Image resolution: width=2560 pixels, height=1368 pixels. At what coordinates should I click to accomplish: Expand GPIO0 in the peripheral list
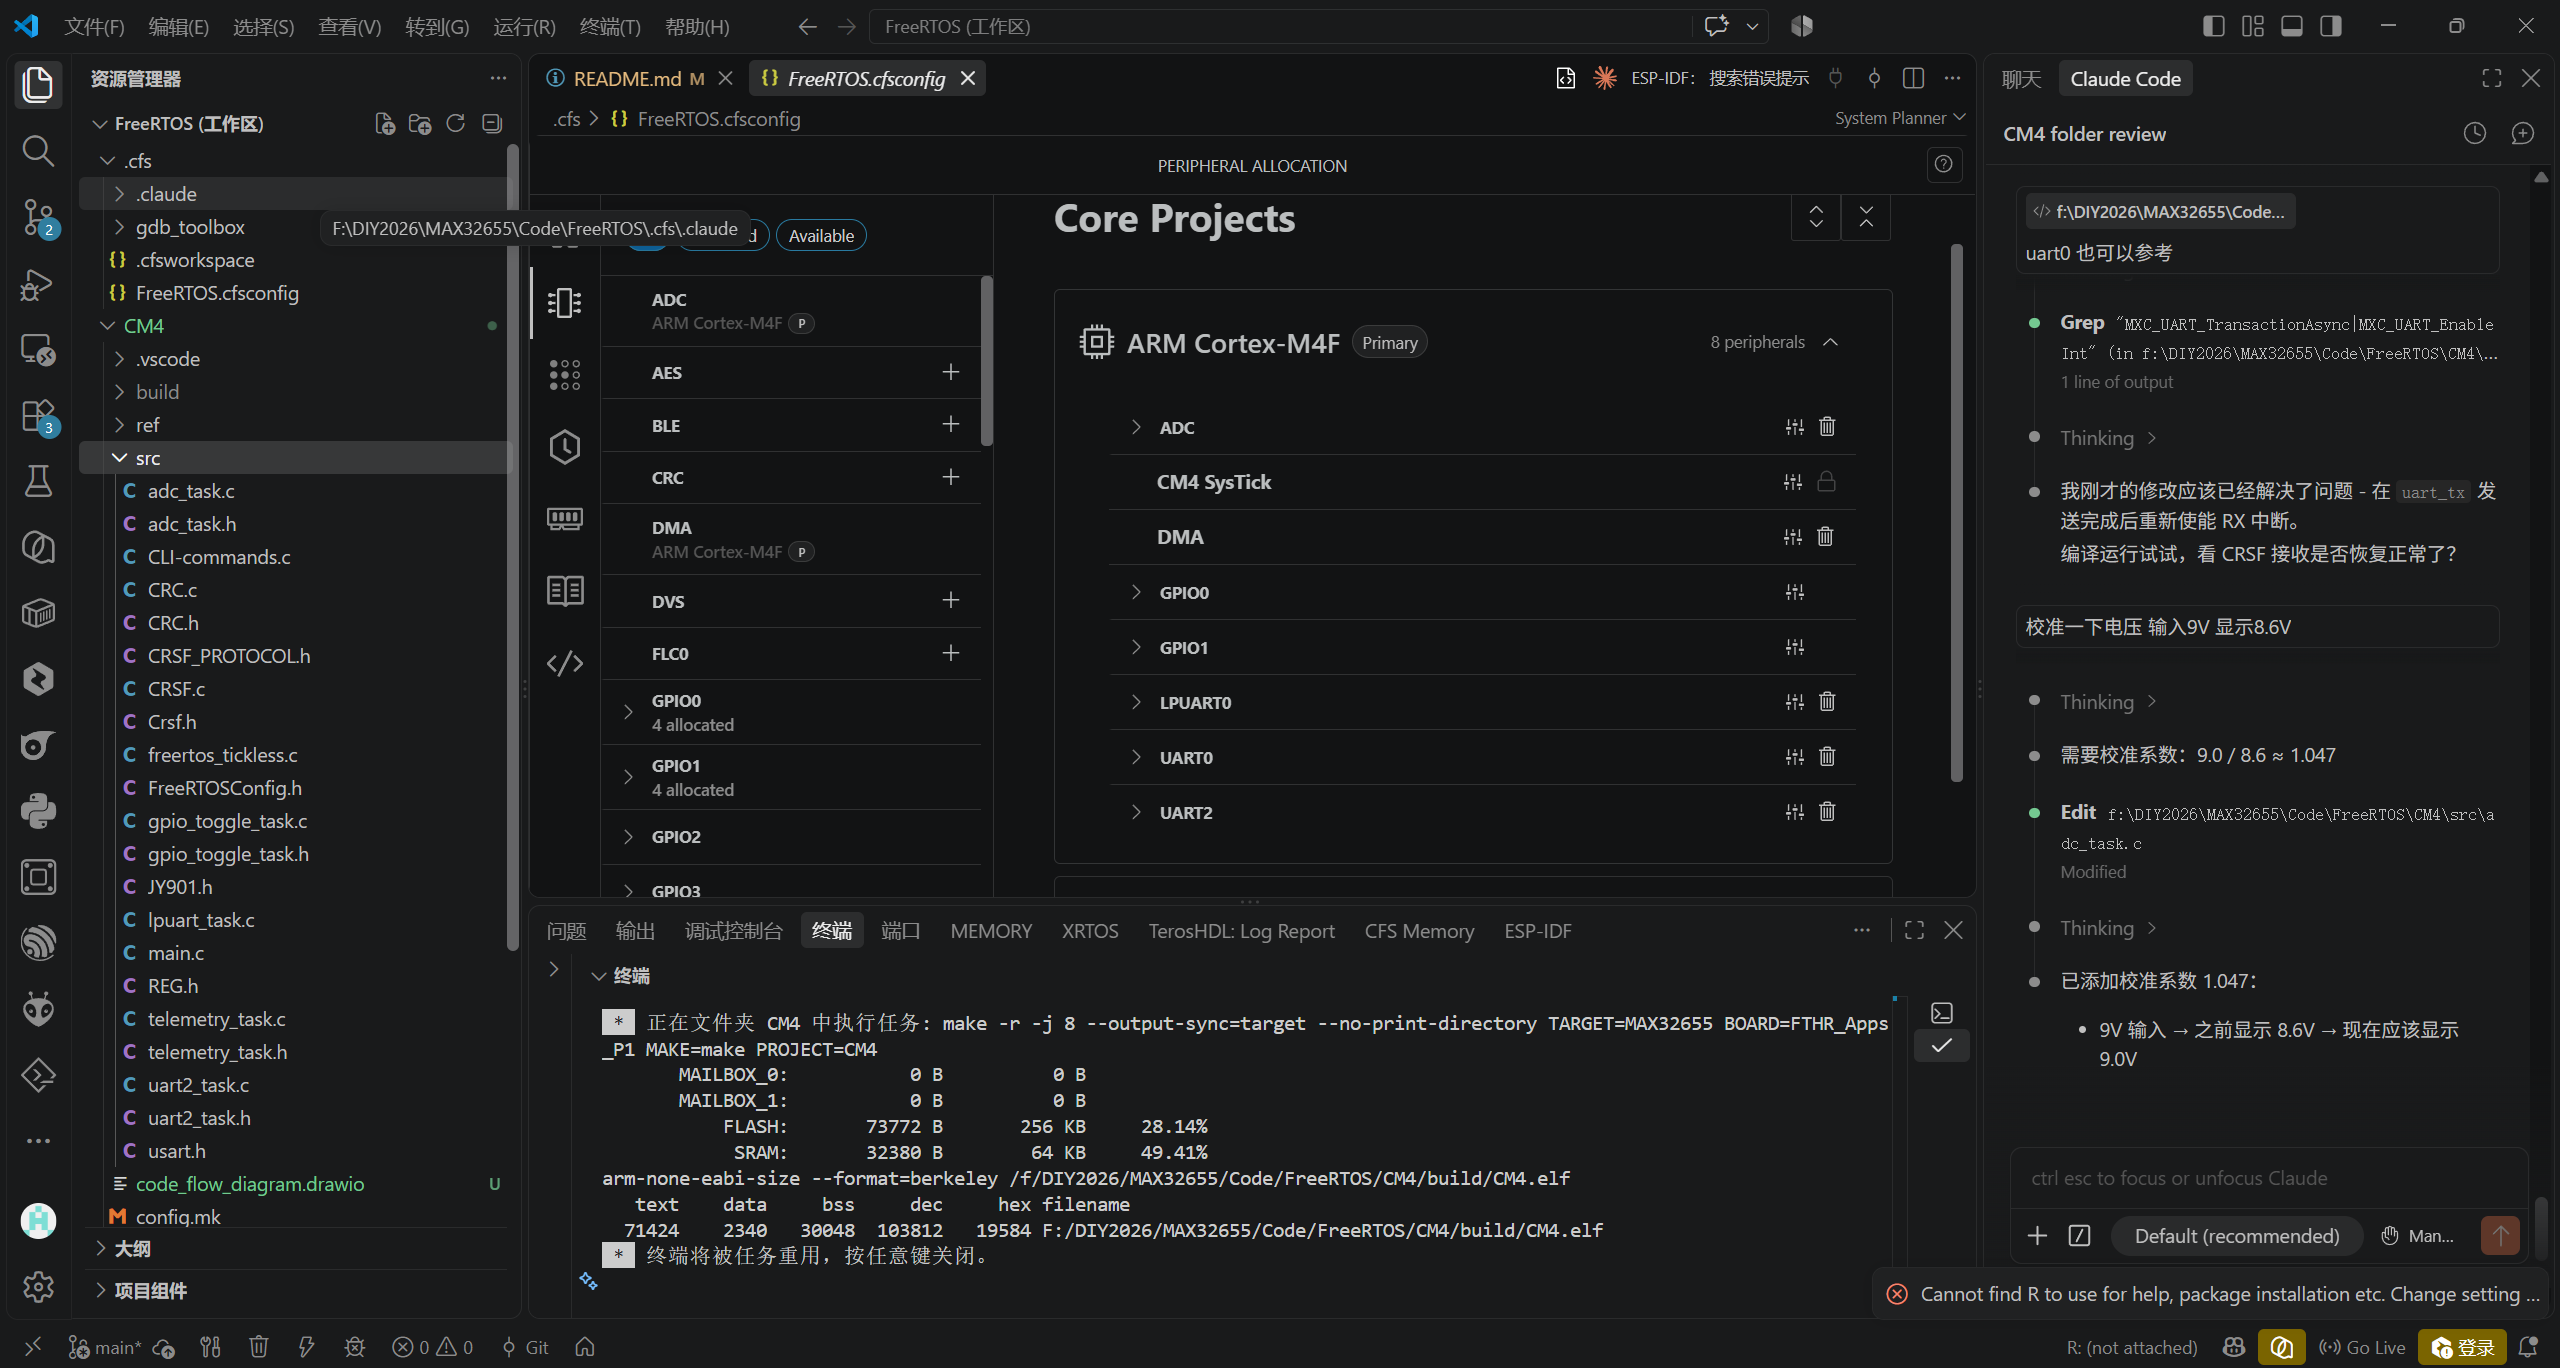pyautogui.click(x=628, y=712)
